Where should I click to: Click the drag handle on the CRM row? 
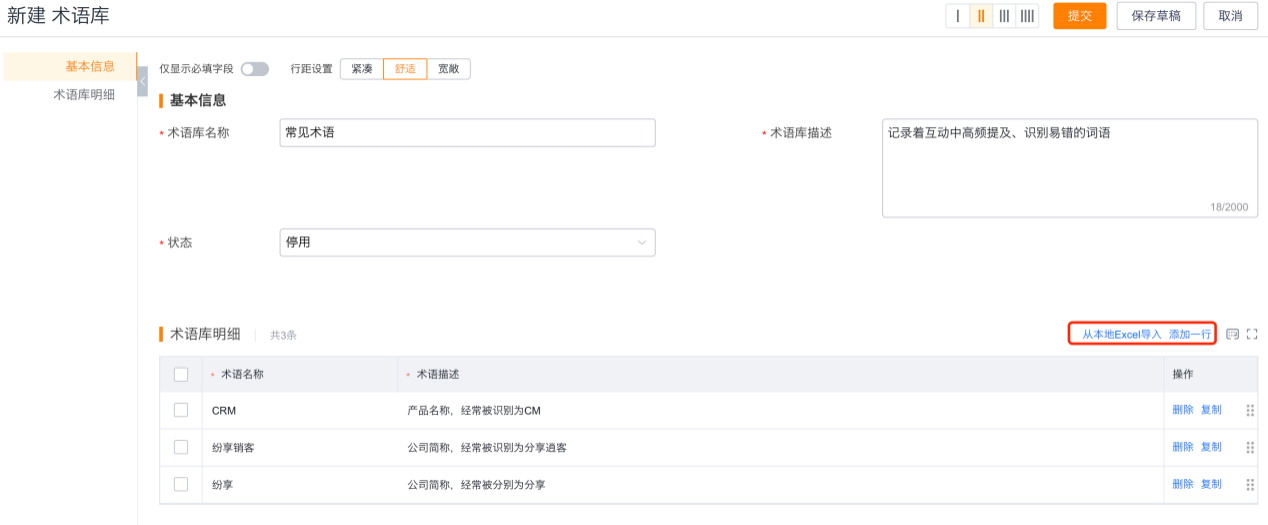pyautogui.click(x=1250, y=410)
